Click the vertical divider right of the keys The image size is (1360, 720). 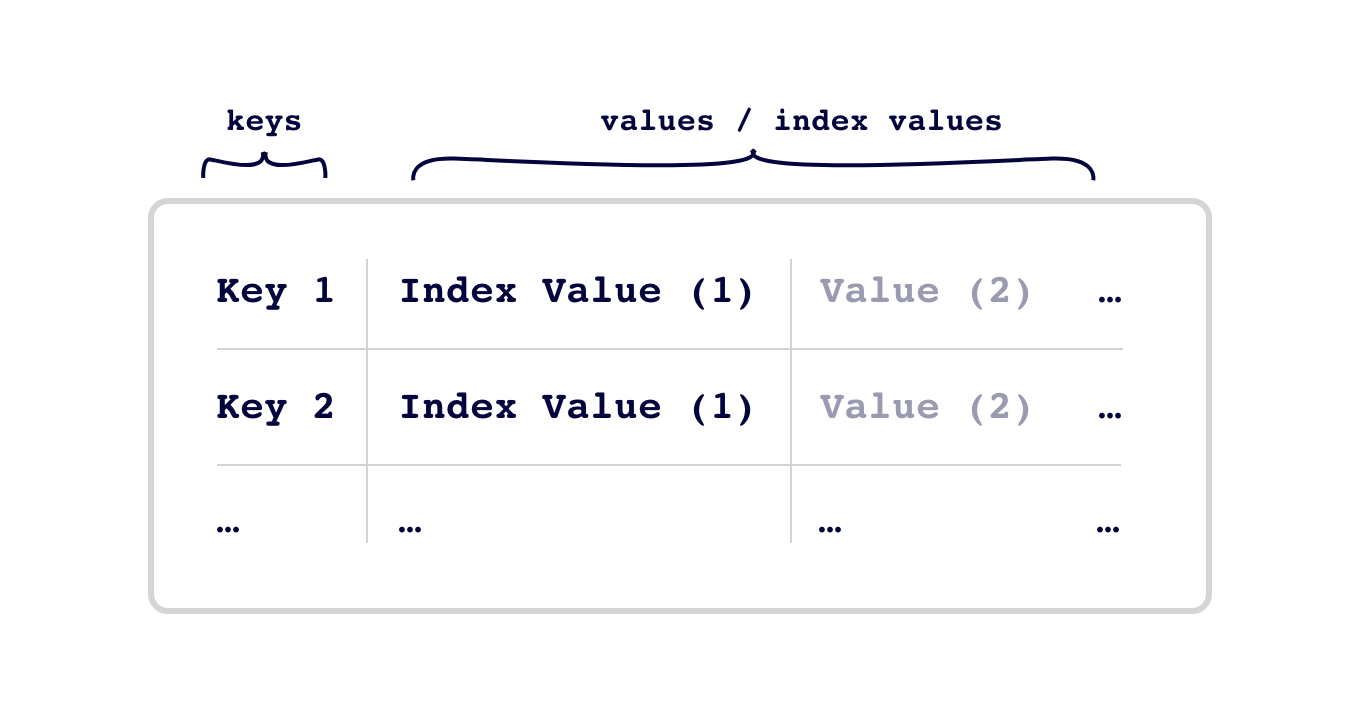point(367,401)
